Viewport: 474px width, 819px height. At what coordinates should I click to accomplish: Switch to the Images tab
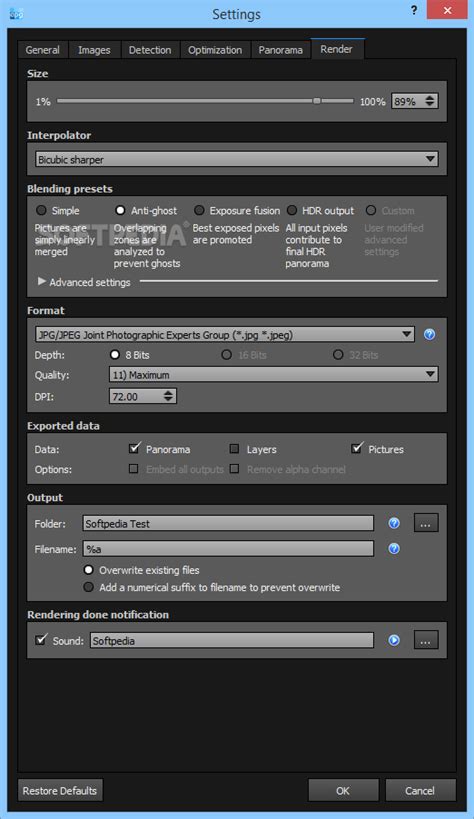(94, 50)
